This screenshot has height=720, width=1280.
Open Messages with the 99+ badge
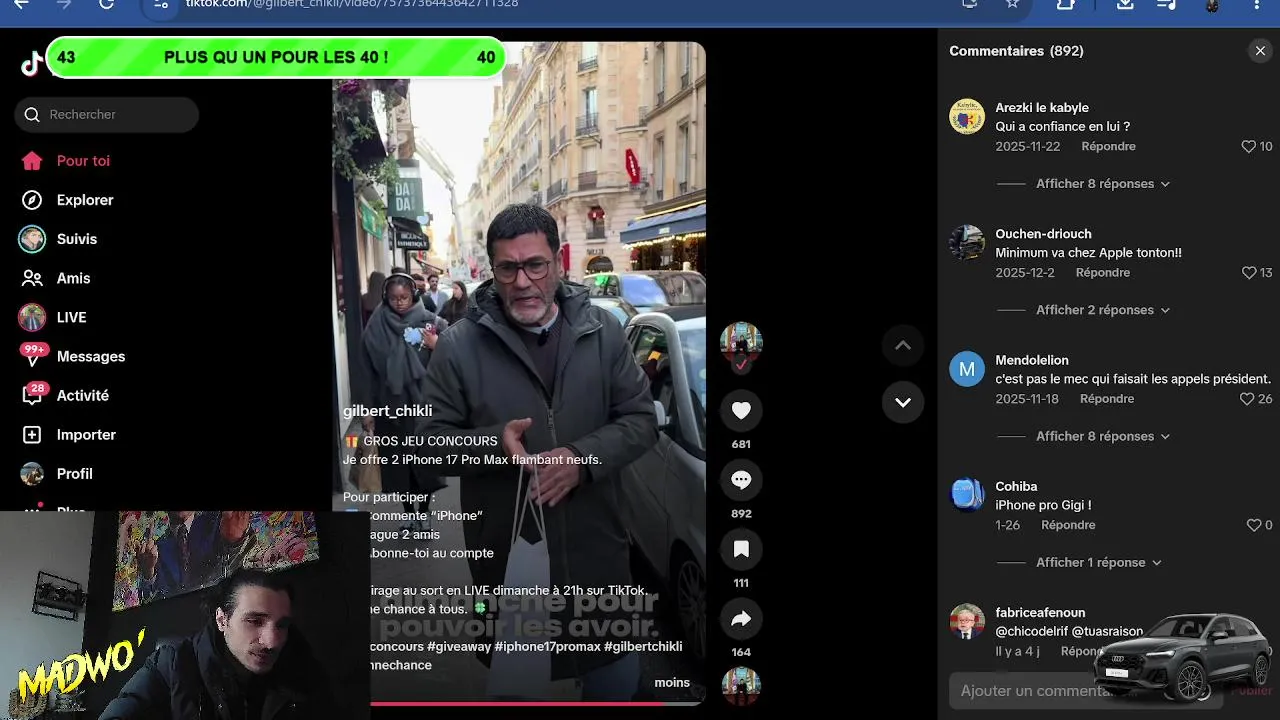pos(90,356)
